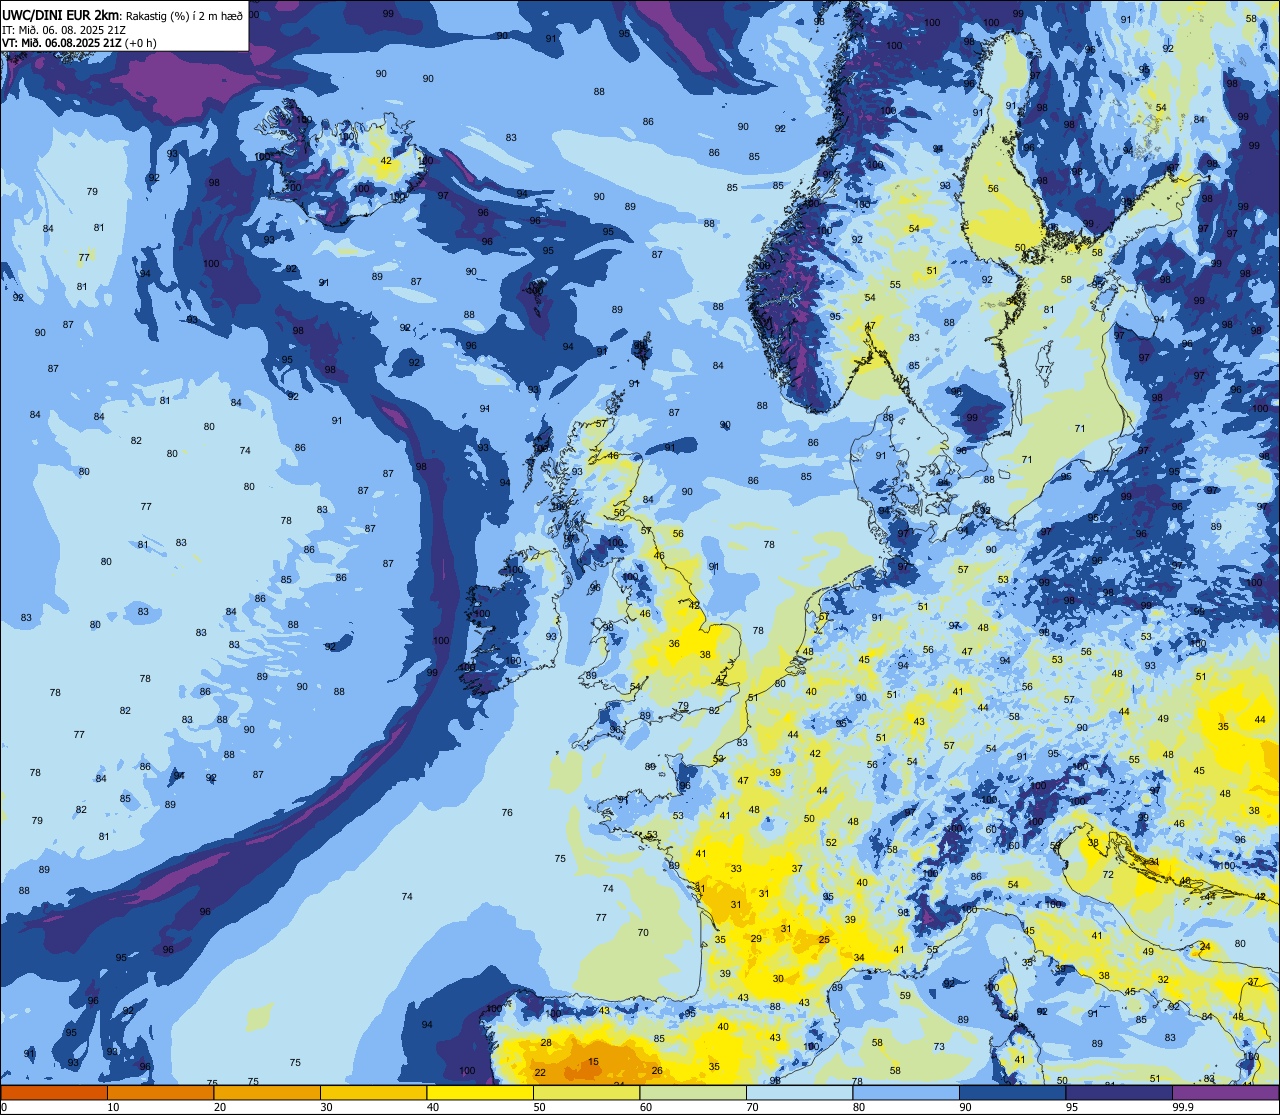1280x1115 pixels.
Task: Click the value '73' over the Mediterranean
Action: click(x=939, y=1047)
